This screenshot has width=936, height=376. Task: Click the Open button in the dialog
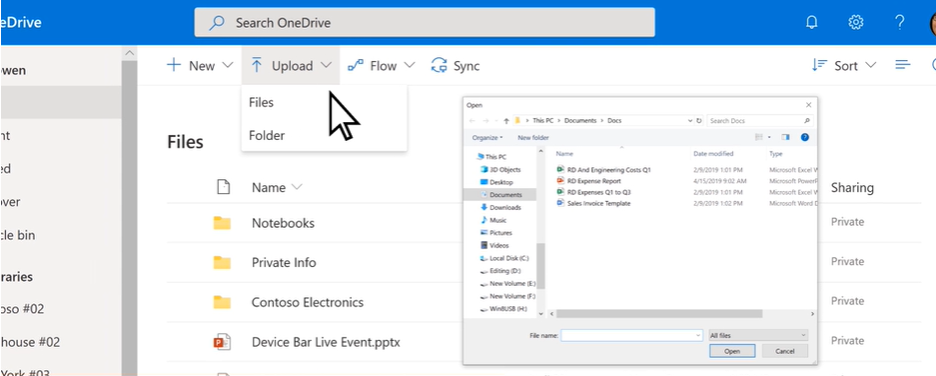click(732, 351)
